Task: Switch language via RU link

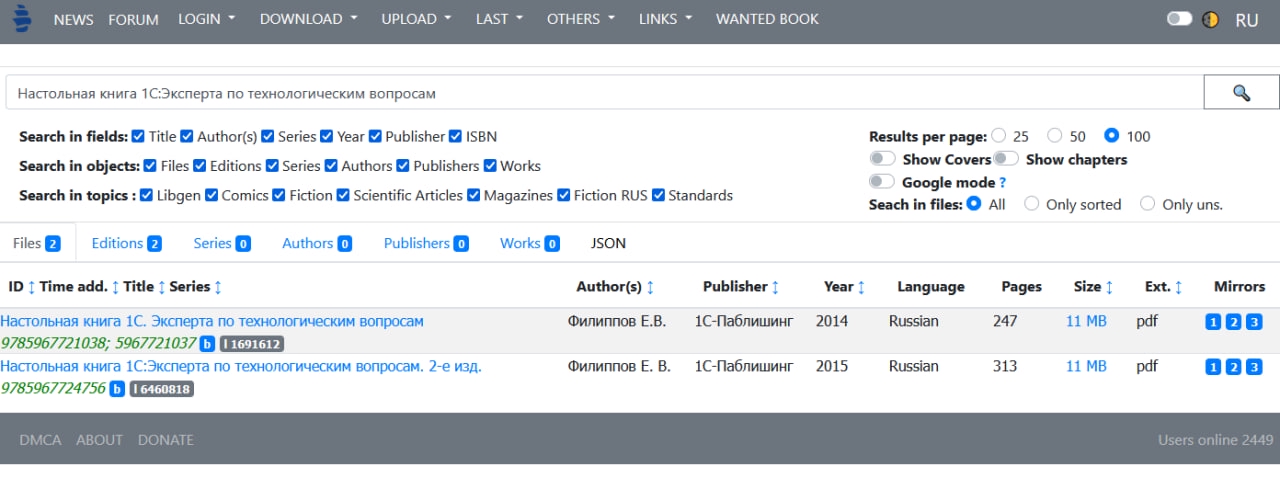Action: (x=1247, y=19)
